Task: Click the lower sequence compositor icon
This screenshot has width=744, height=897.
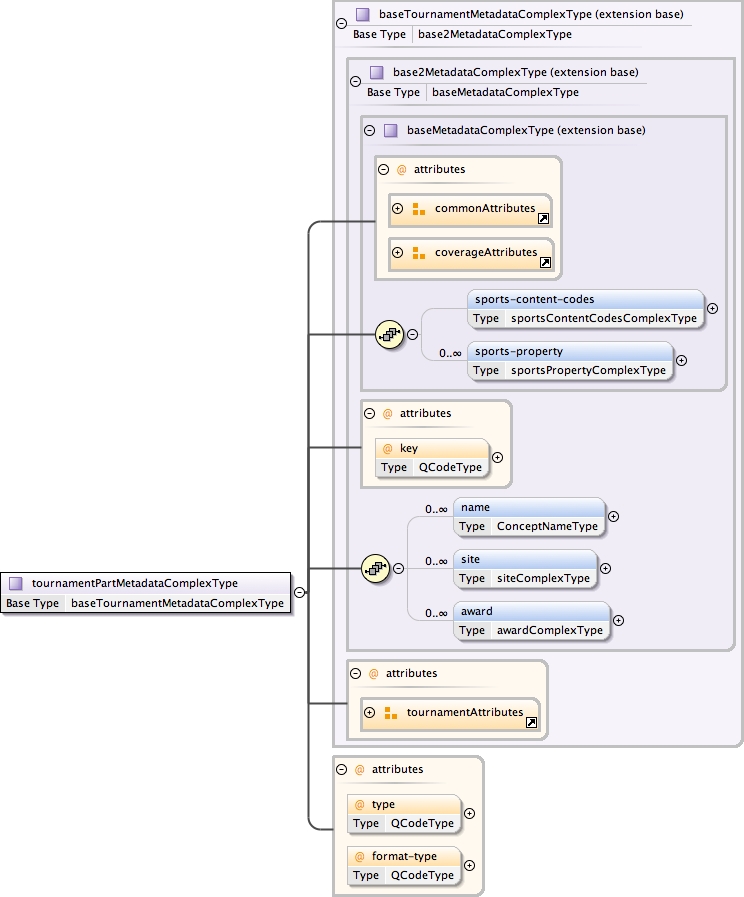Action: pos(374,568)
